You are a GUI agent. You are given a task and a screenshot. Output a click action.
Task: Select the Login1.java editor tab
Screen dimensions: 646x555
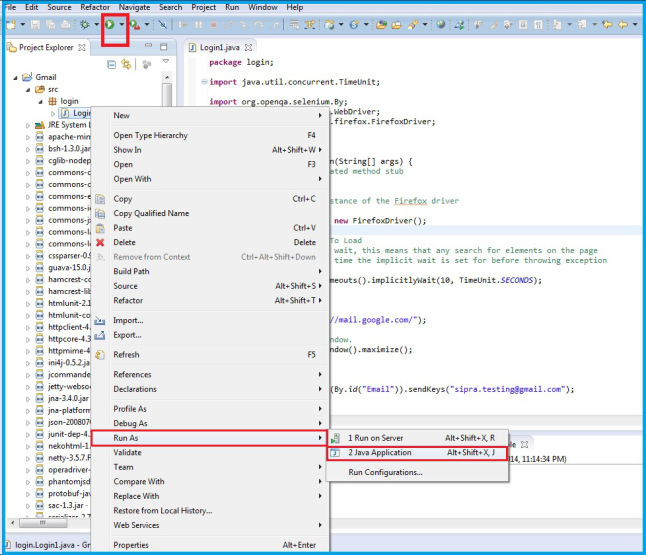pyautogui.click(x=219, y=46)
